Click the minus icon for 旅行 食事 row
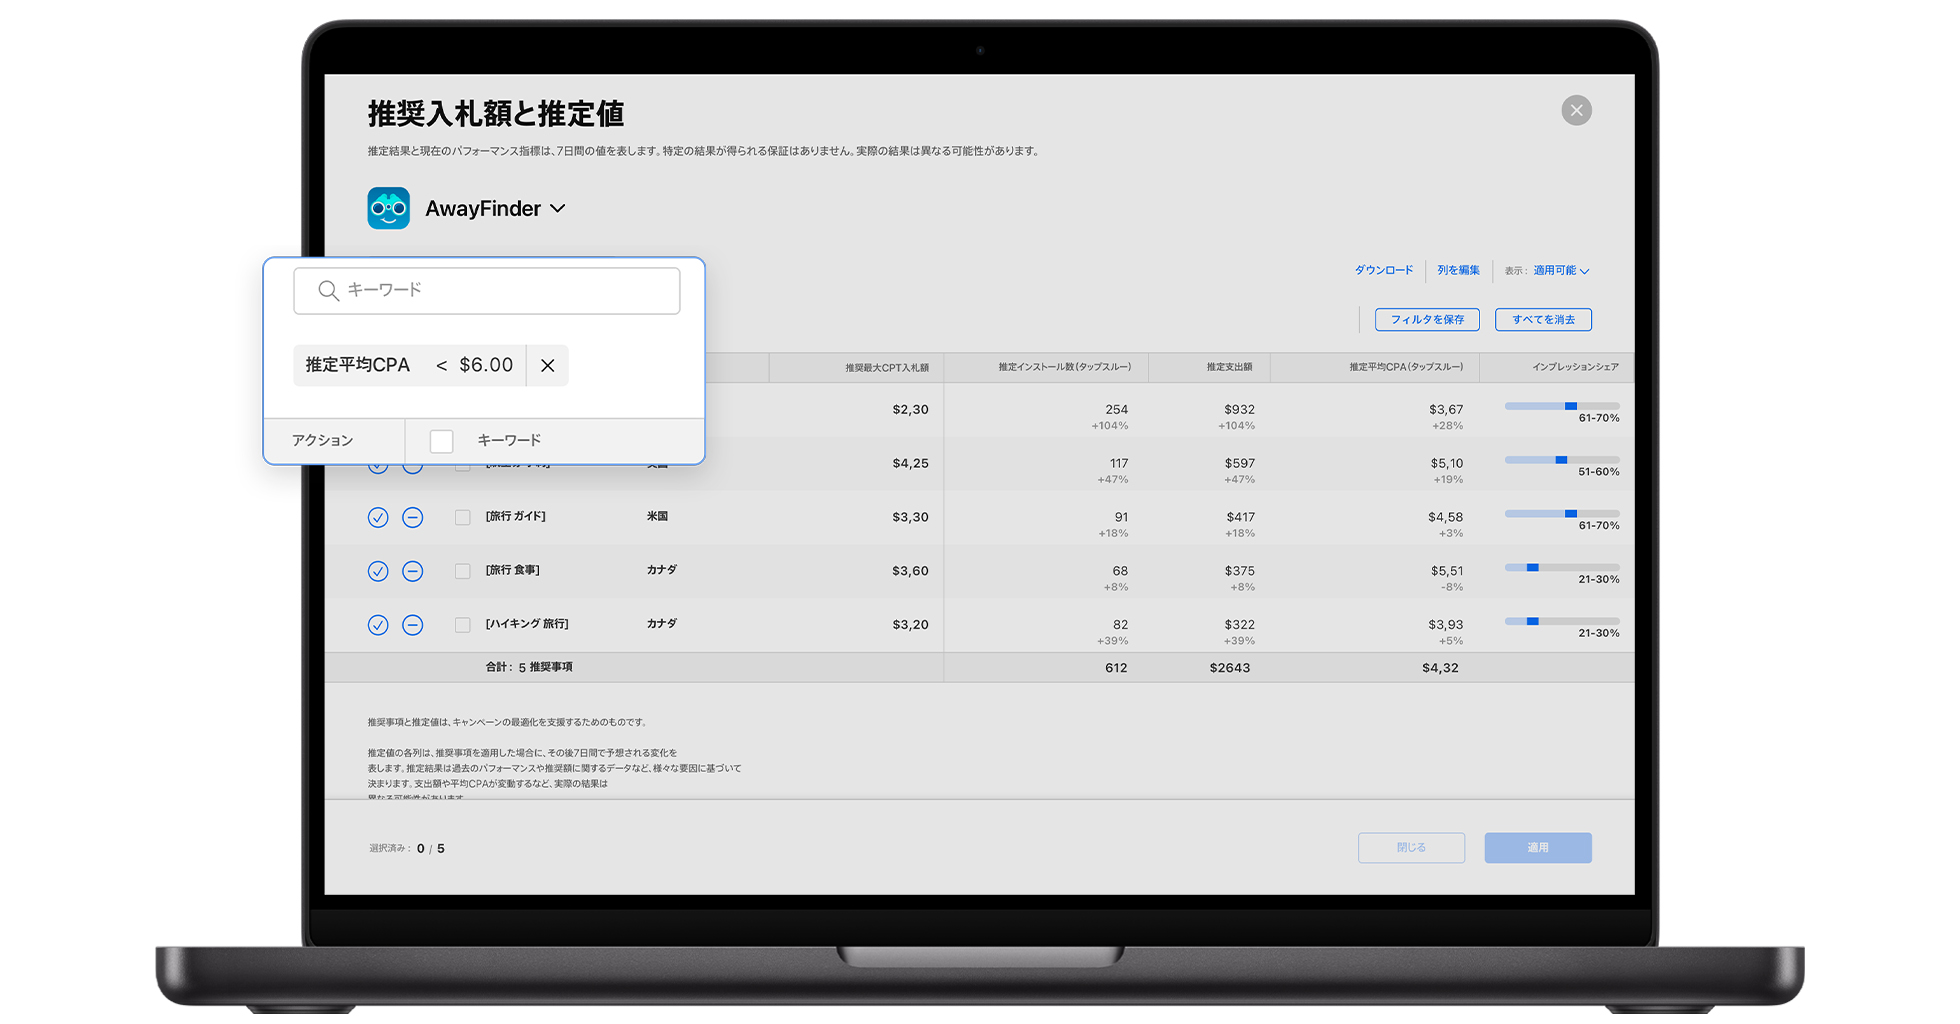This screenshot has height=1024, width=1960. (412, 571)
